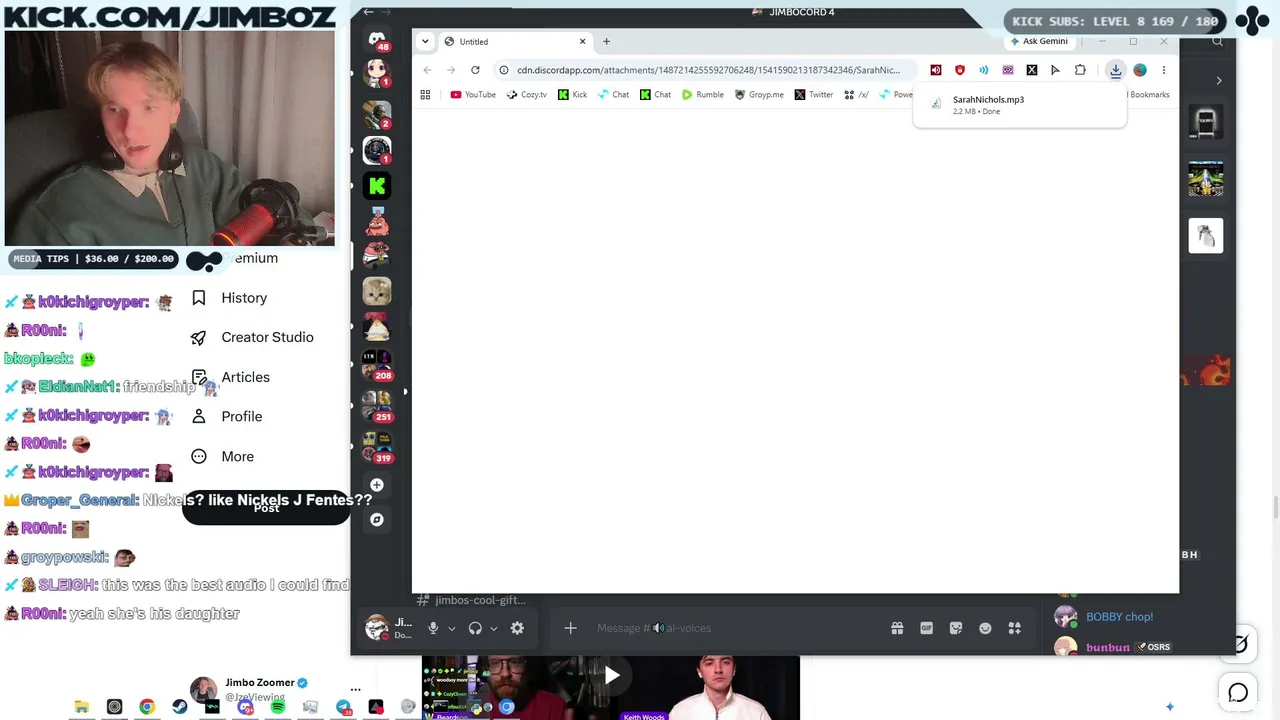This screenshot has width=1280, height=720.
Task: Open Discord direct messages home icon
Action: click(x=377, y=39)
